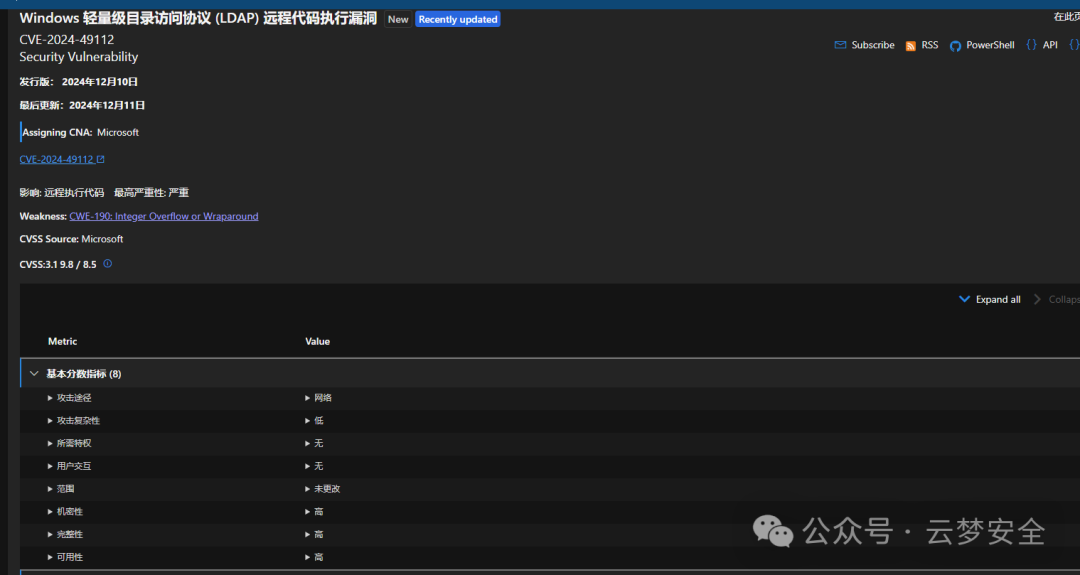The image size is (1080, 575).
Task: Click the 最后更新 2024年12月11日 date text
Action: [x=82, y=105]
